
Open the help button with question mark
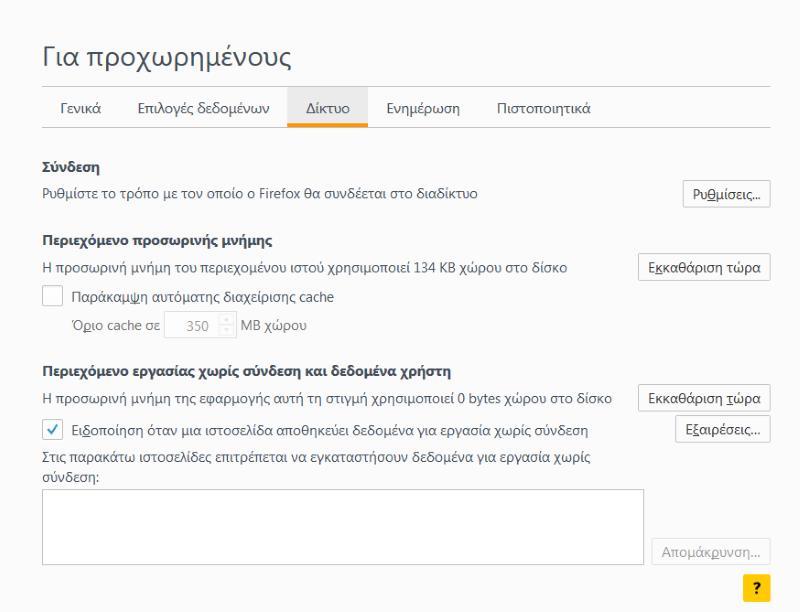click(x=756, y=588)
